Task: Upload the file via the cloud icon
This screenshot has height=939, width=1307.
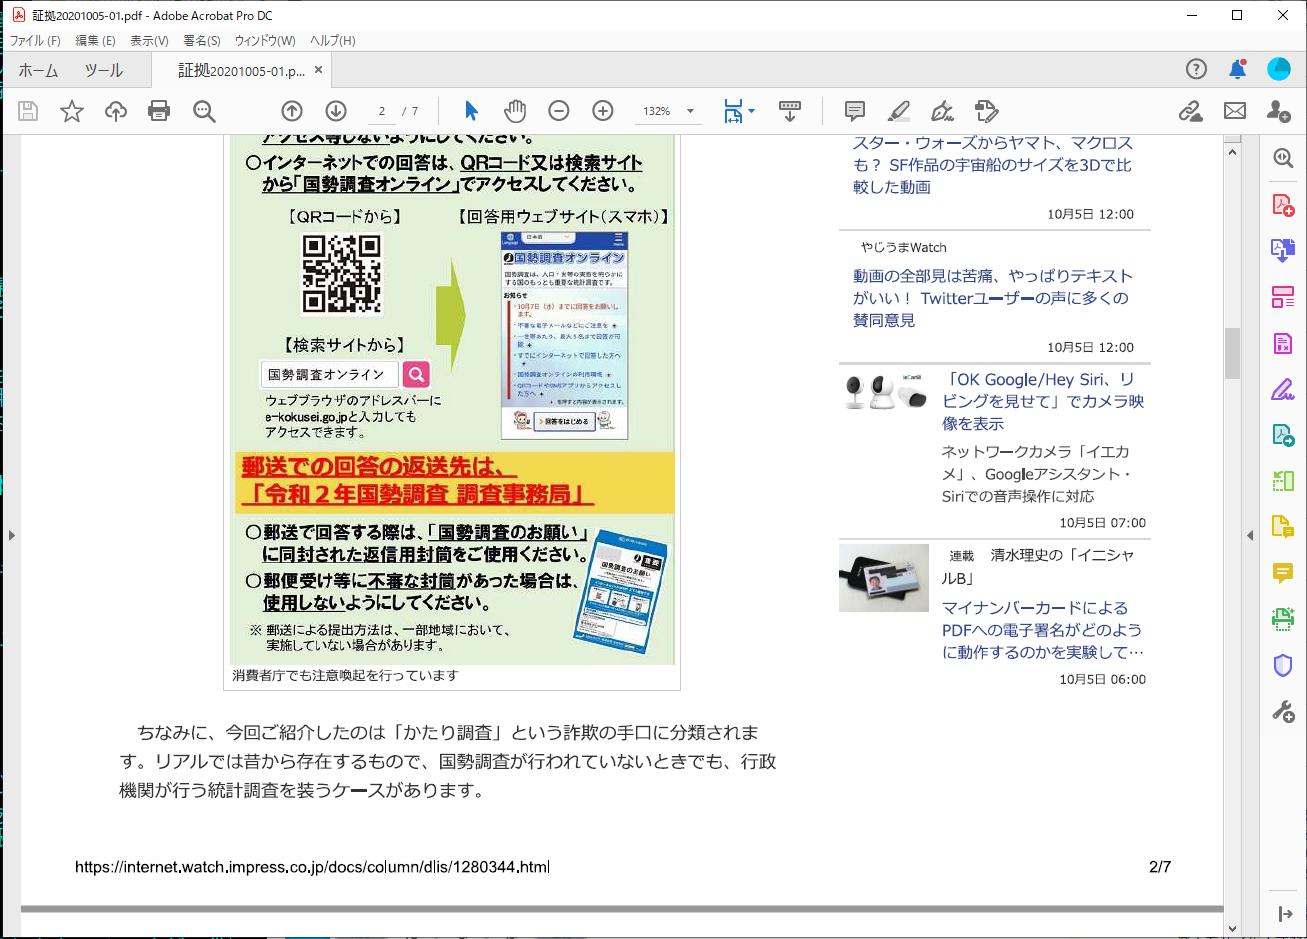Action: [x=116, y=111]
